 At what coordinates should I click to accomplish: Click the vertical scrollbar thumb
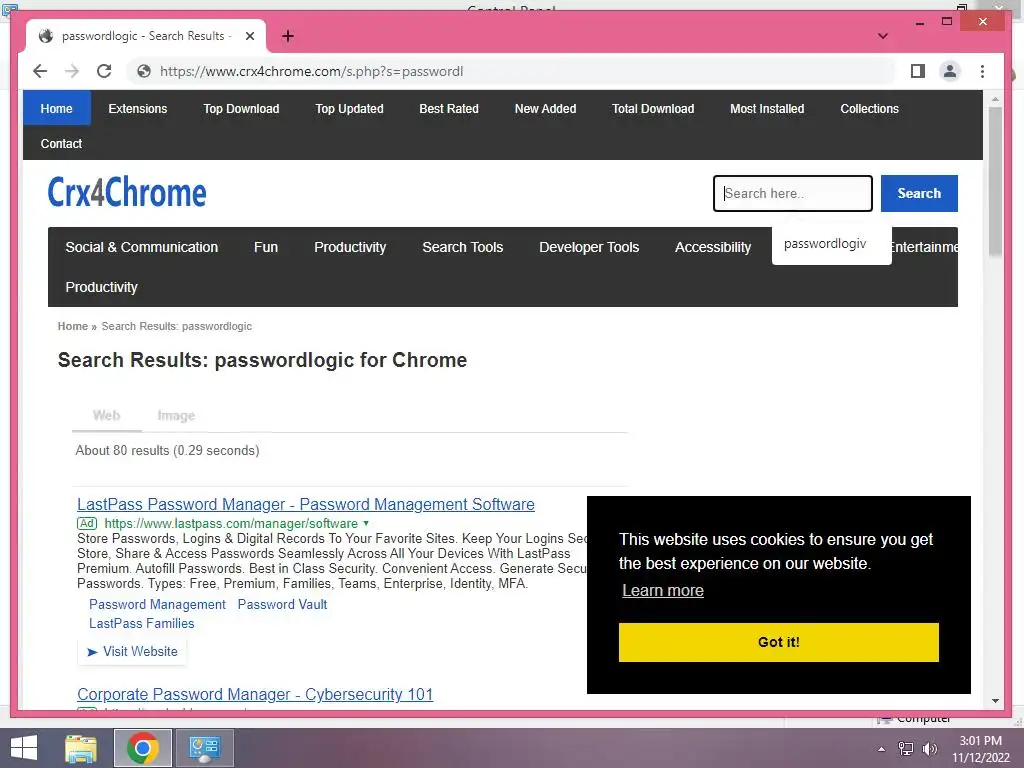coord(995,182)
